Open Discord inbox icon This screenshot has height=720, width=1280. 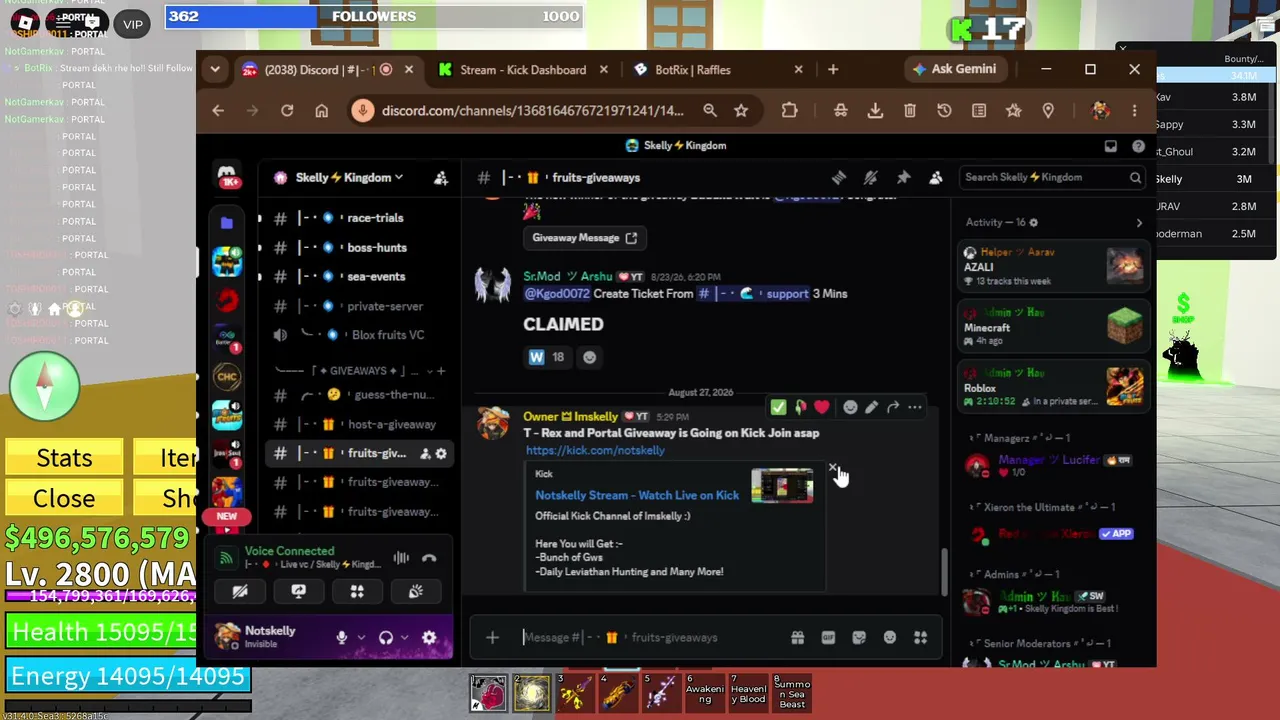pyautogui.click(x=1111, y=146)
